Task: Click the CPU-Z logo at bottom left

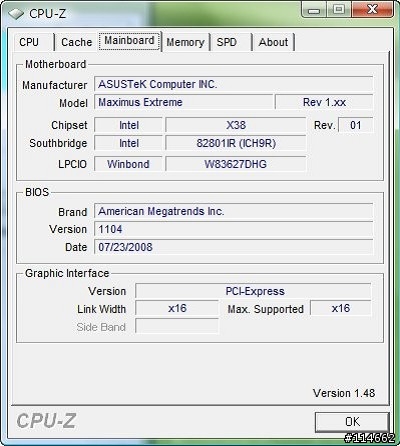Action: (x=47, y=421)
